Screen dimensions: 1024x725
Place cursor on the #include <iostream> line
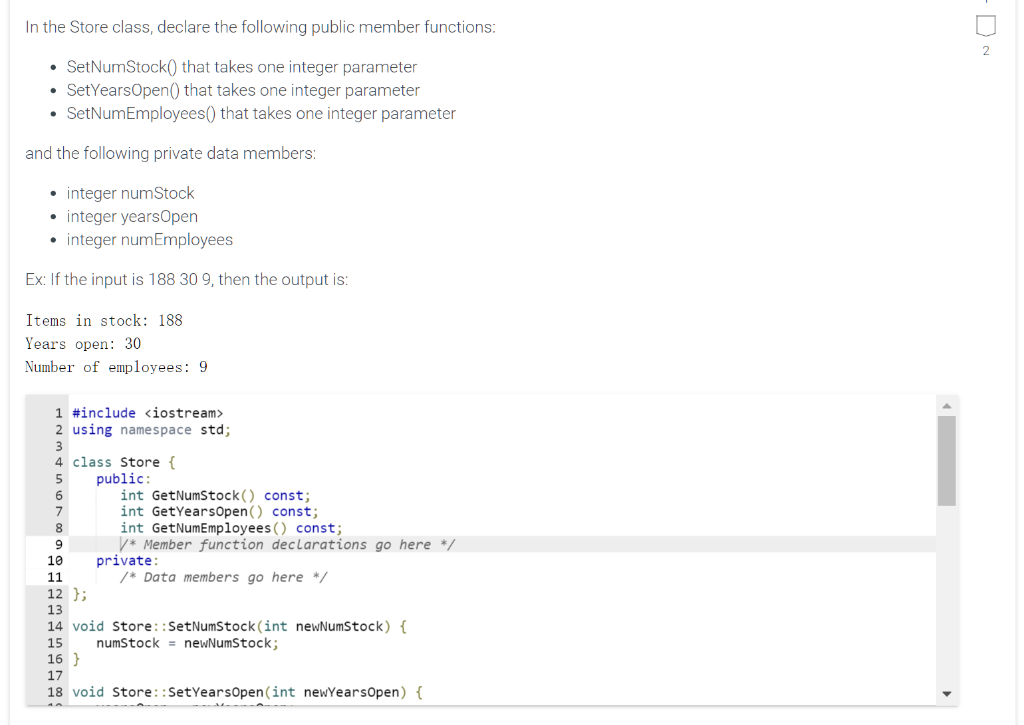pyautogui.click(x=148, y=412)
